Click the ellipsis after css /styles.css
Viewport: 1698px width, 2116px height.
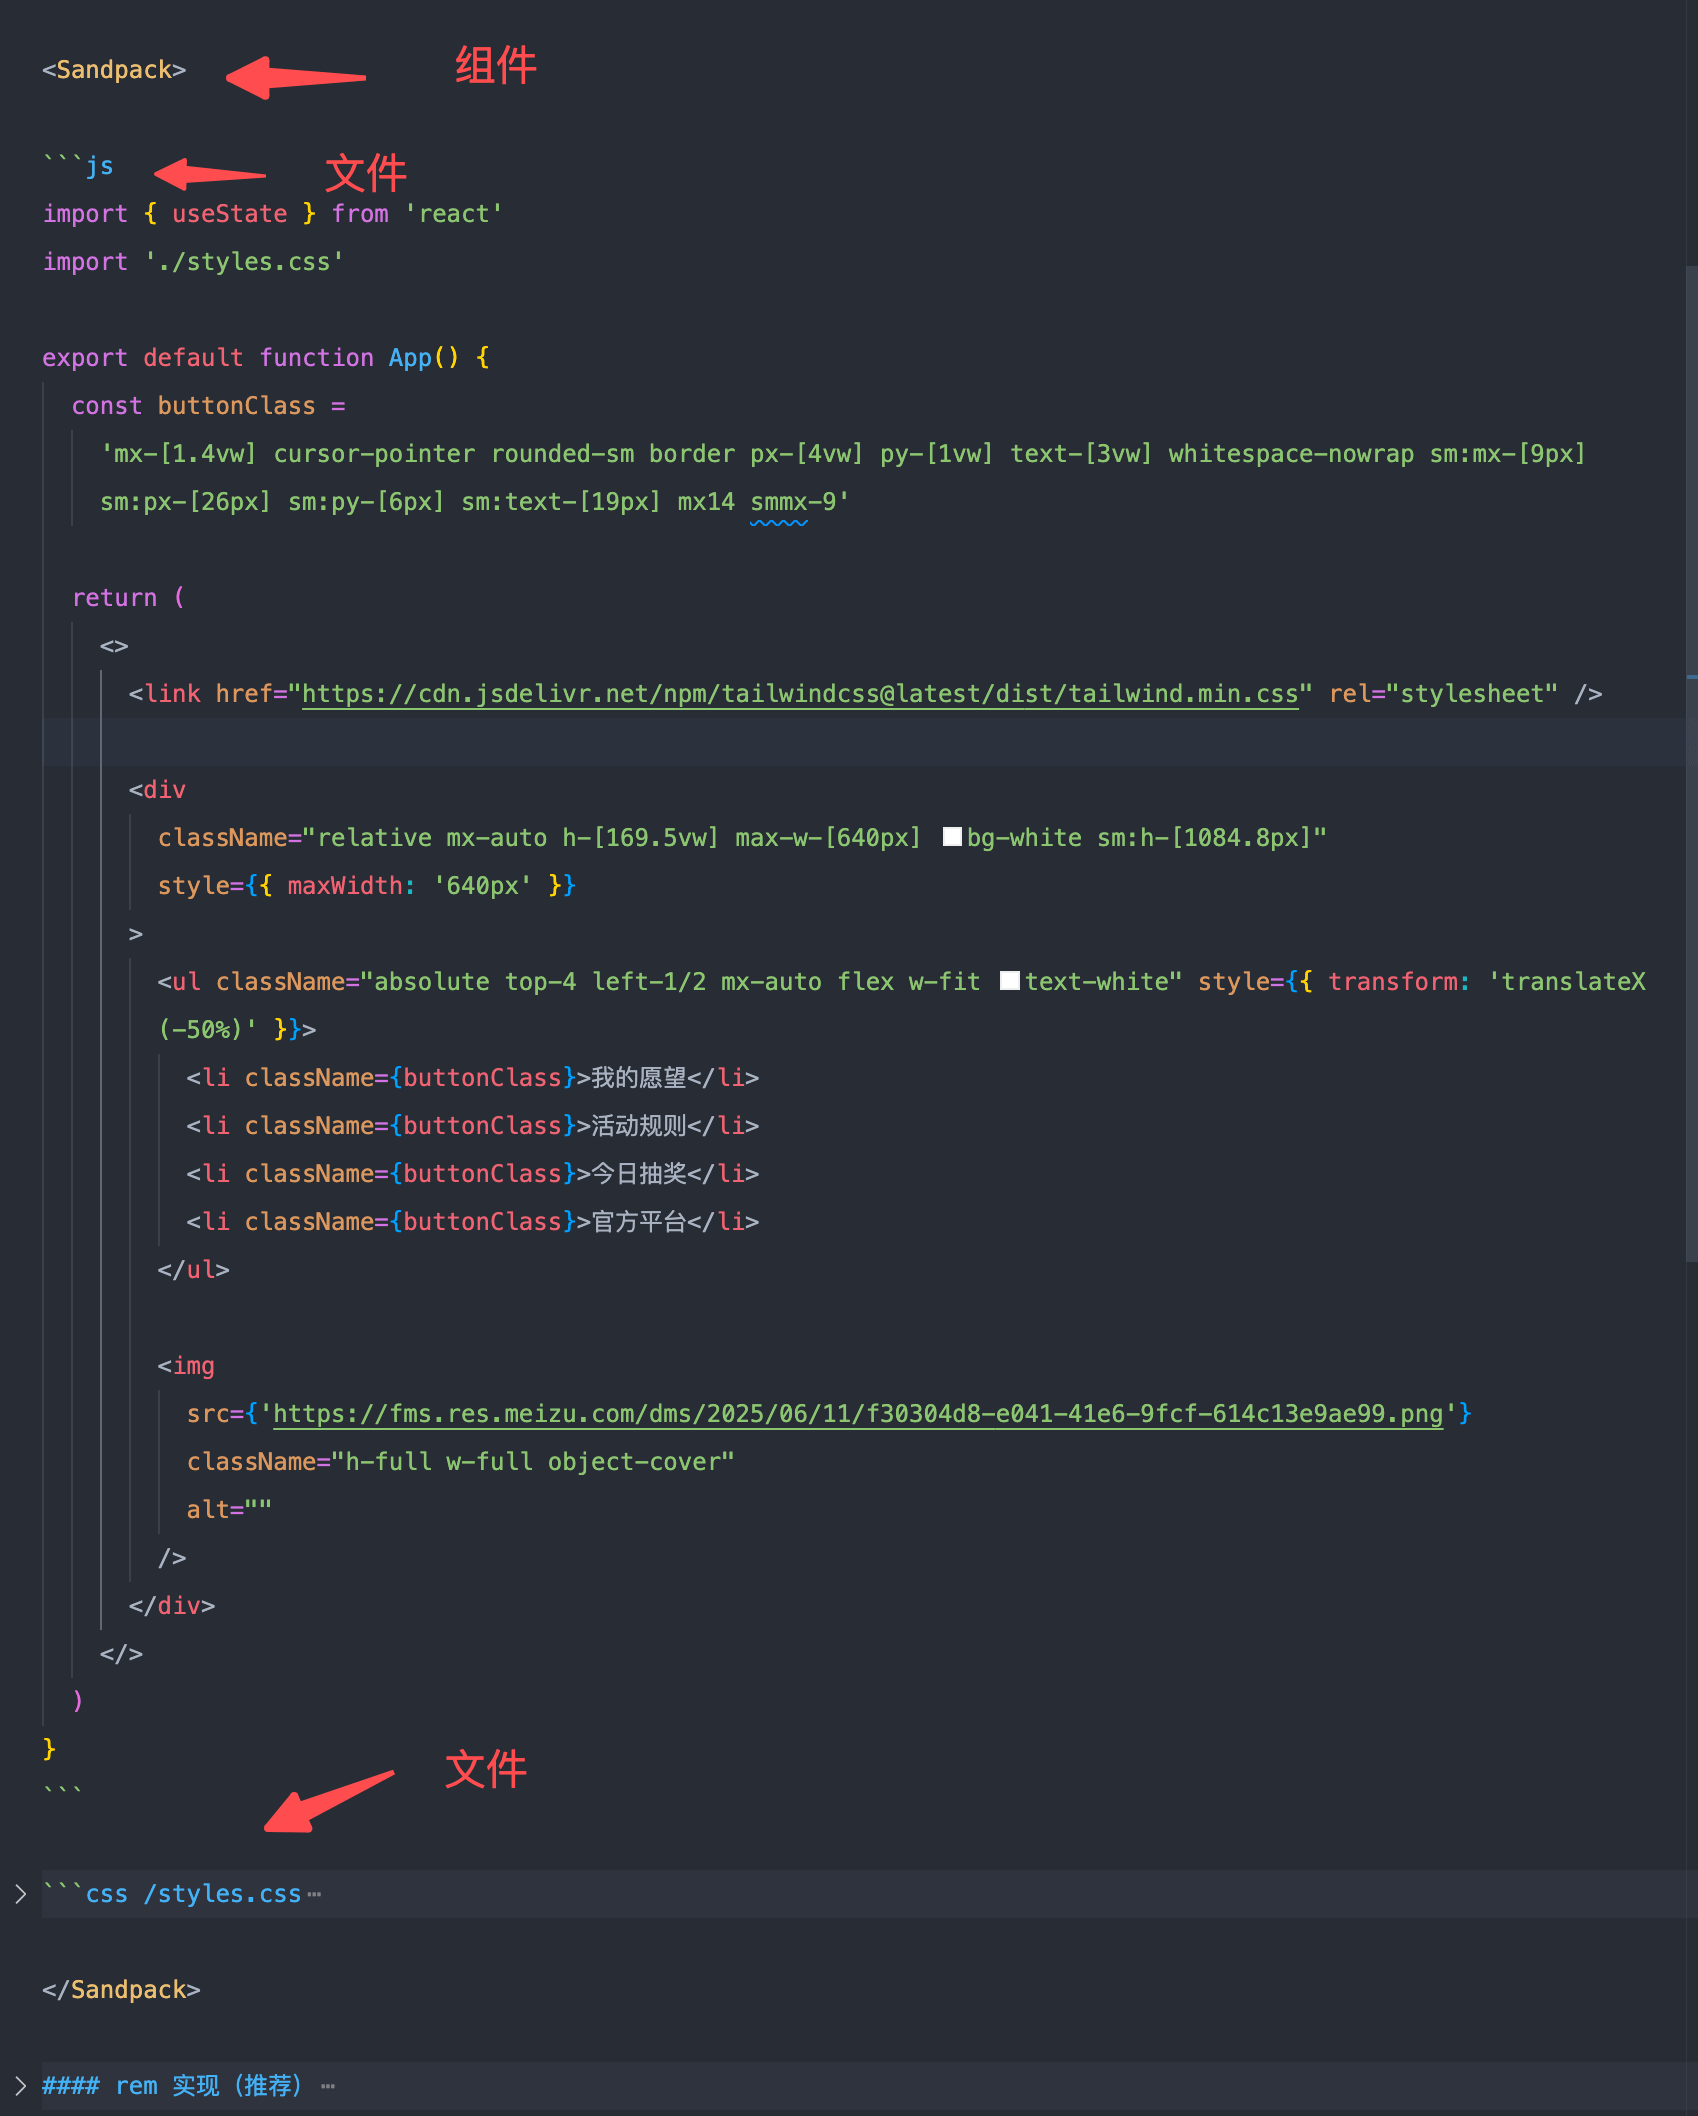pyautogui.click(x=315, y=1894)
